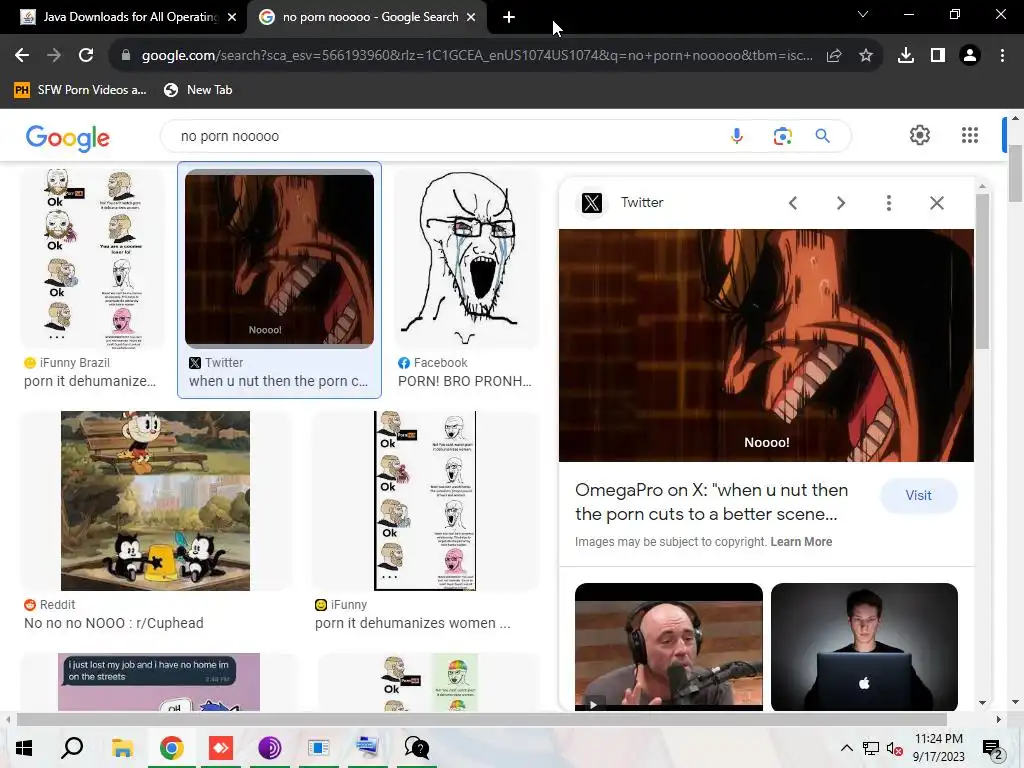Image resolution: width=1024 pixels, height=768 pixels.
Task: Search by image with the Google Lens icon
Action: pos(782,136)
